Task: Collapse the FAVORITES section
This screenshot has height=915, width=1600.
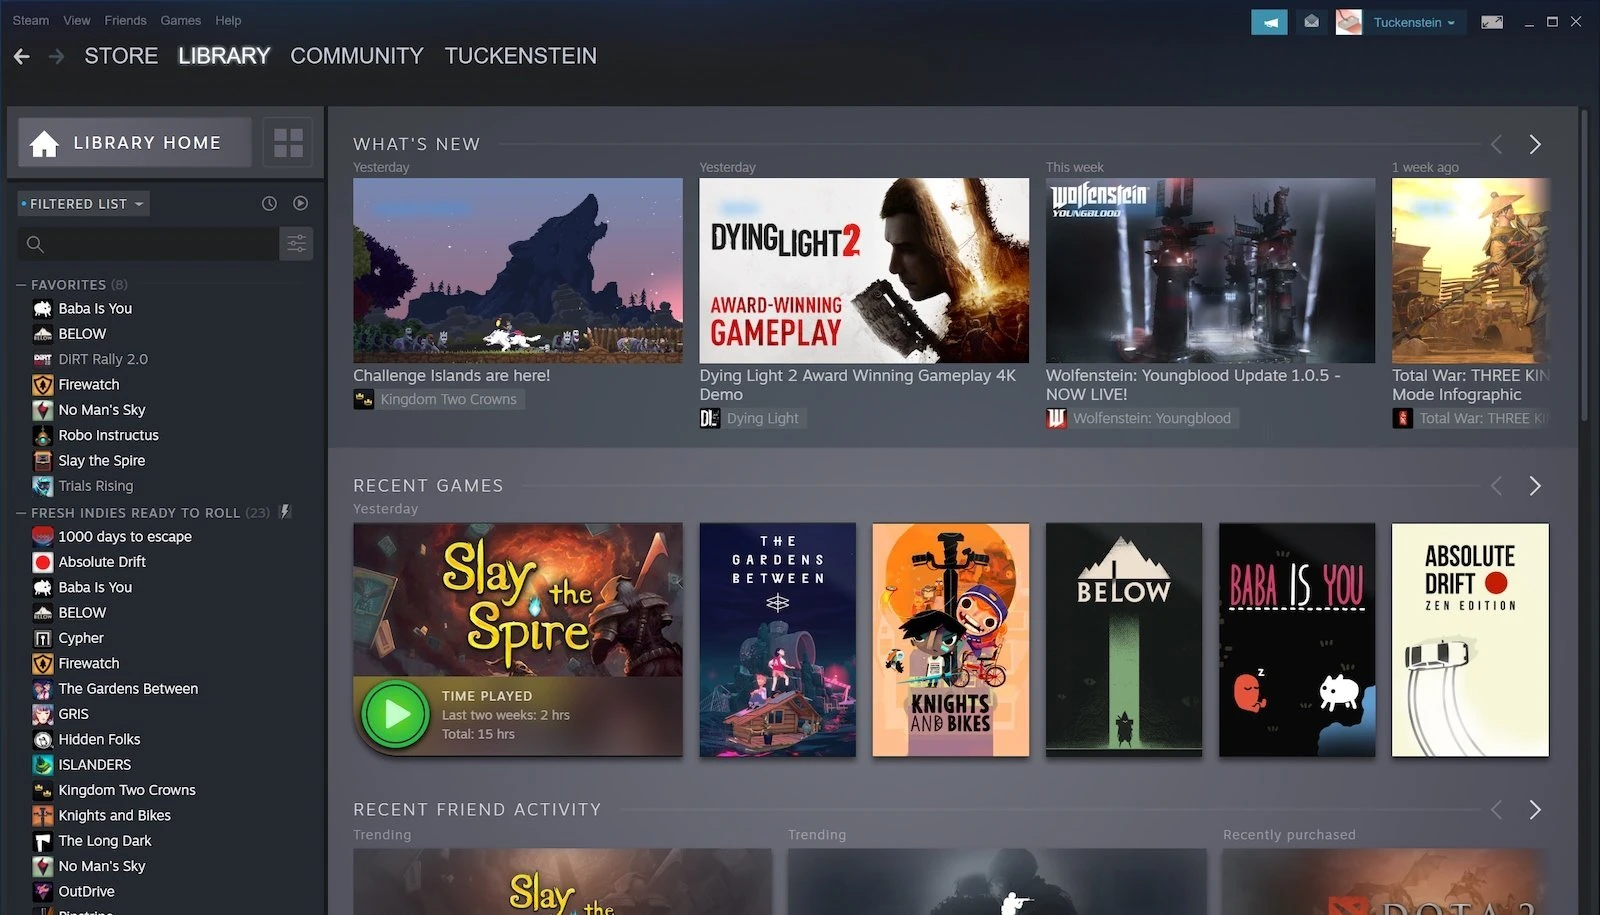Action: click(x=19, y=284)
